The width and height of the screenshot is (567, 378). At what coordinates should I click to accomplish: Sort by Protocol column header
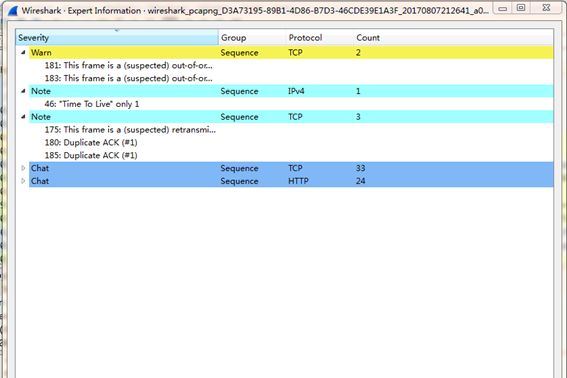coord(320,38)
